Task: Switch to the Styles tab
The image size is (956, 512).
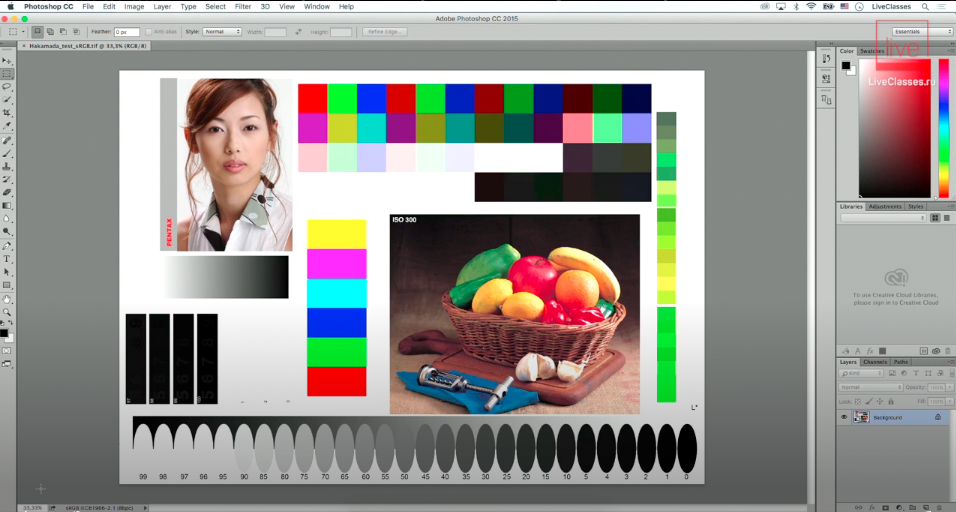Action: (x=916, y=207)
